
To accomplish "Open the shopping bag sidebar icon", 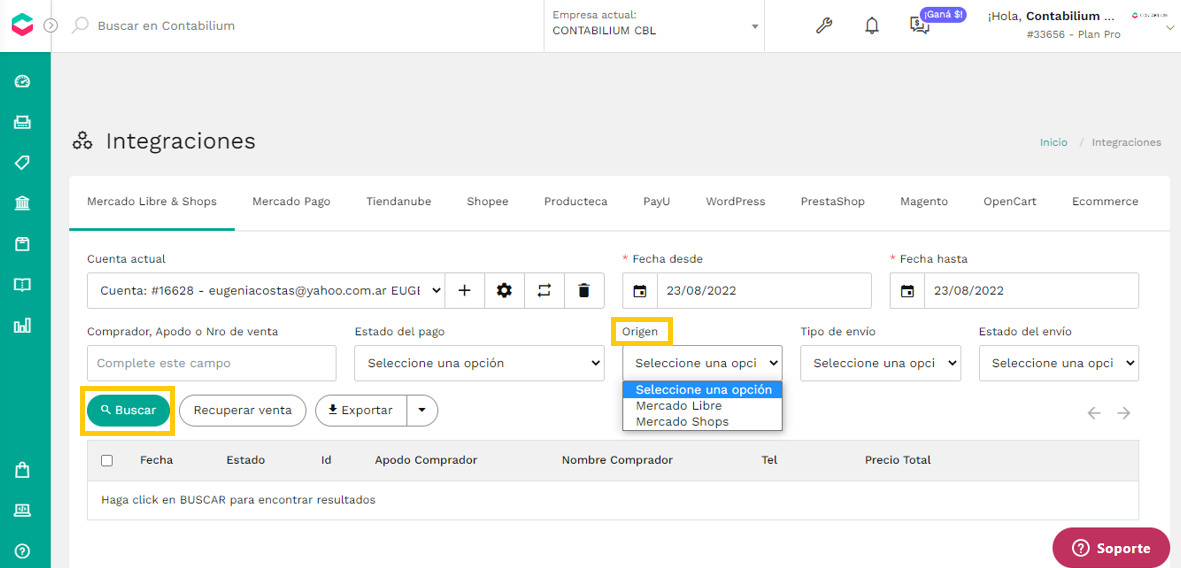I will [22, 470].
